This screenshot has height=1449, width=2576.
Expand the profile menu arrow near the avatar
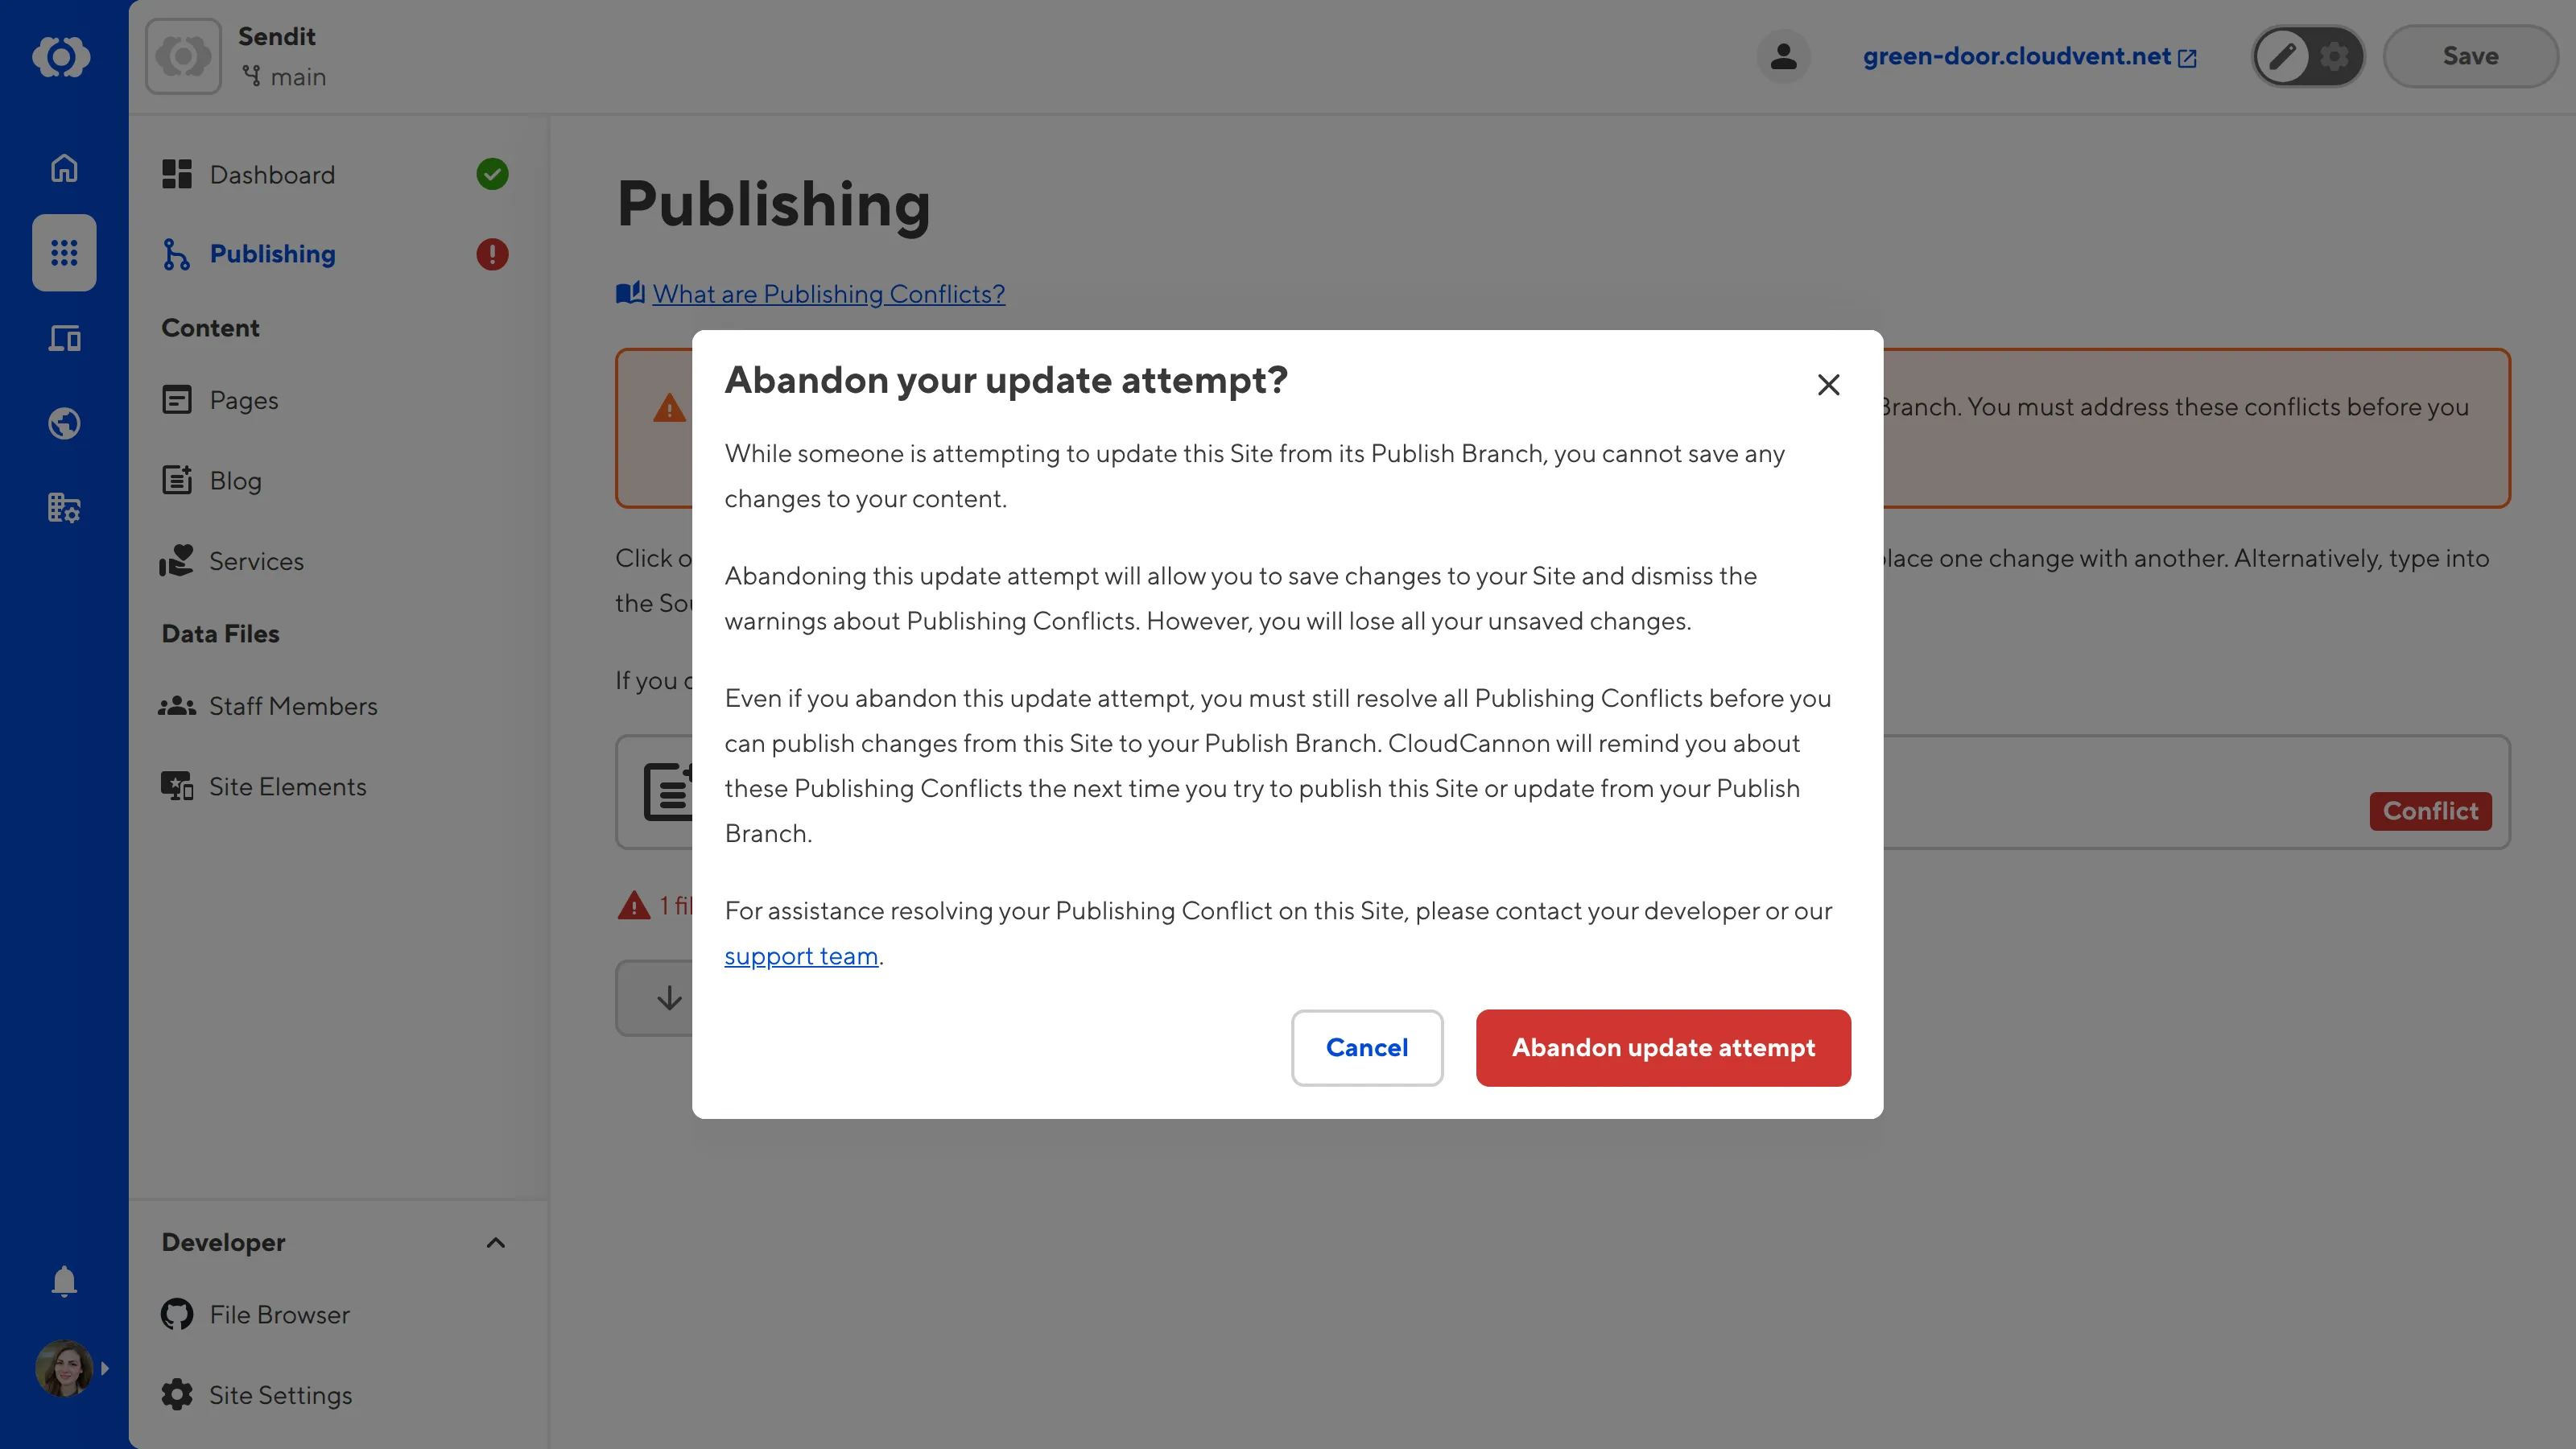pos(106,1368)
